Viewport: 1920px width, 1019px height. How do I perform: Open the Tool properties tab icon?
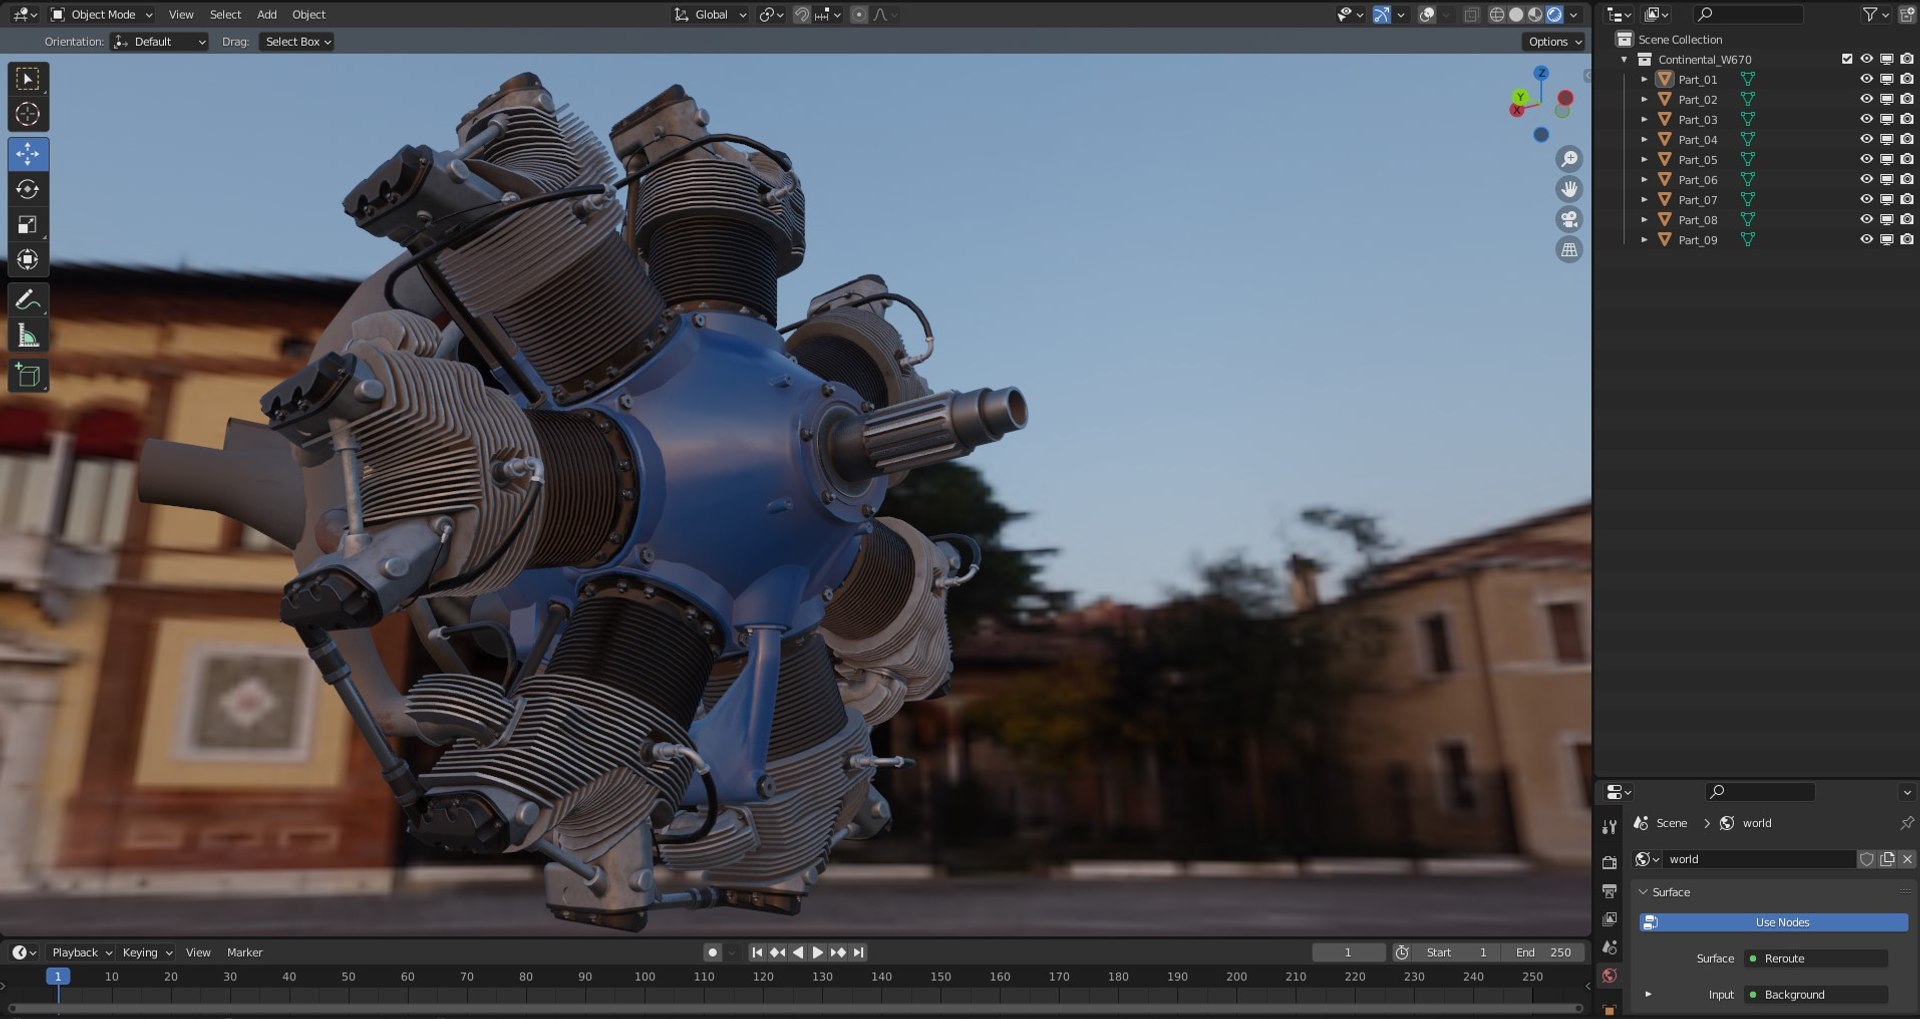pos(1609,827)
